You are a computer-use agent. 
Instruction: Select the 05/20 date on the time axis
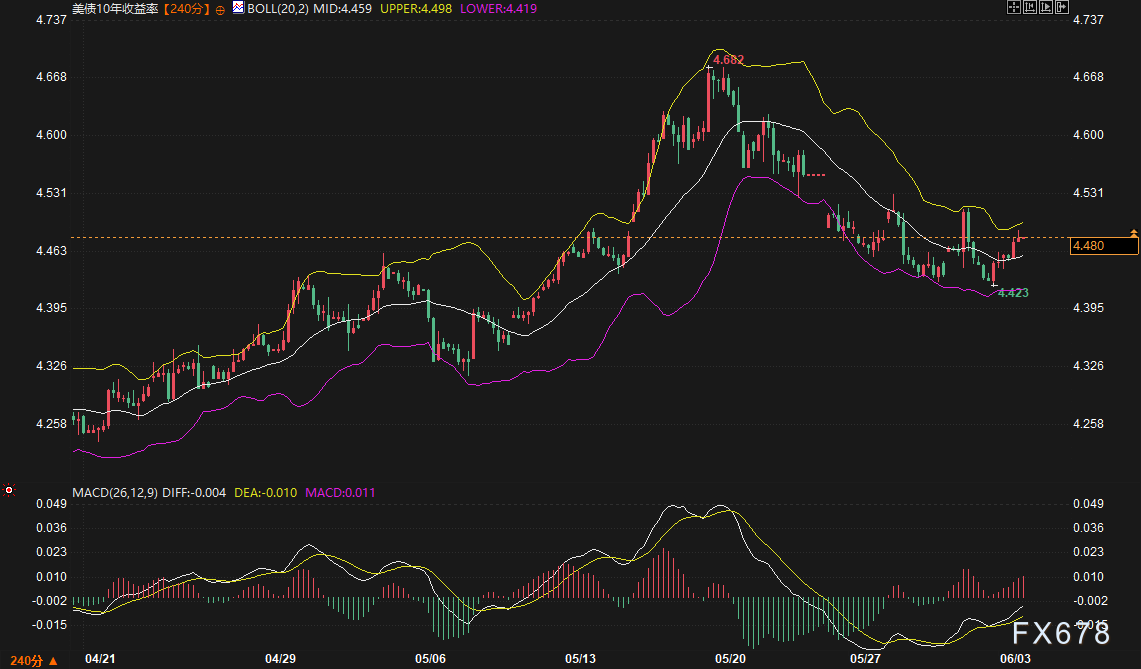pos(730,659)
